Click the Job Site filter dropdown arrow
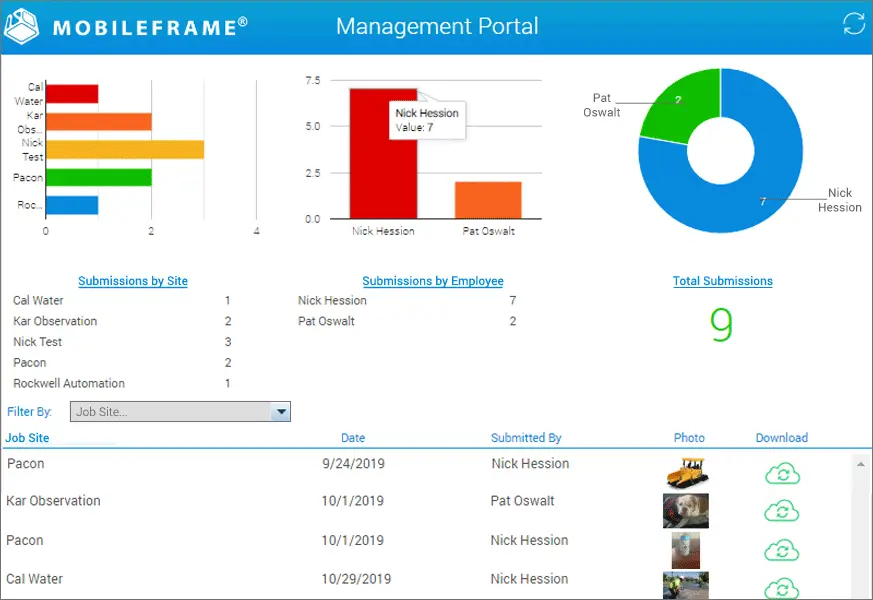Viewport: 873px width, 600px height. 281,412
